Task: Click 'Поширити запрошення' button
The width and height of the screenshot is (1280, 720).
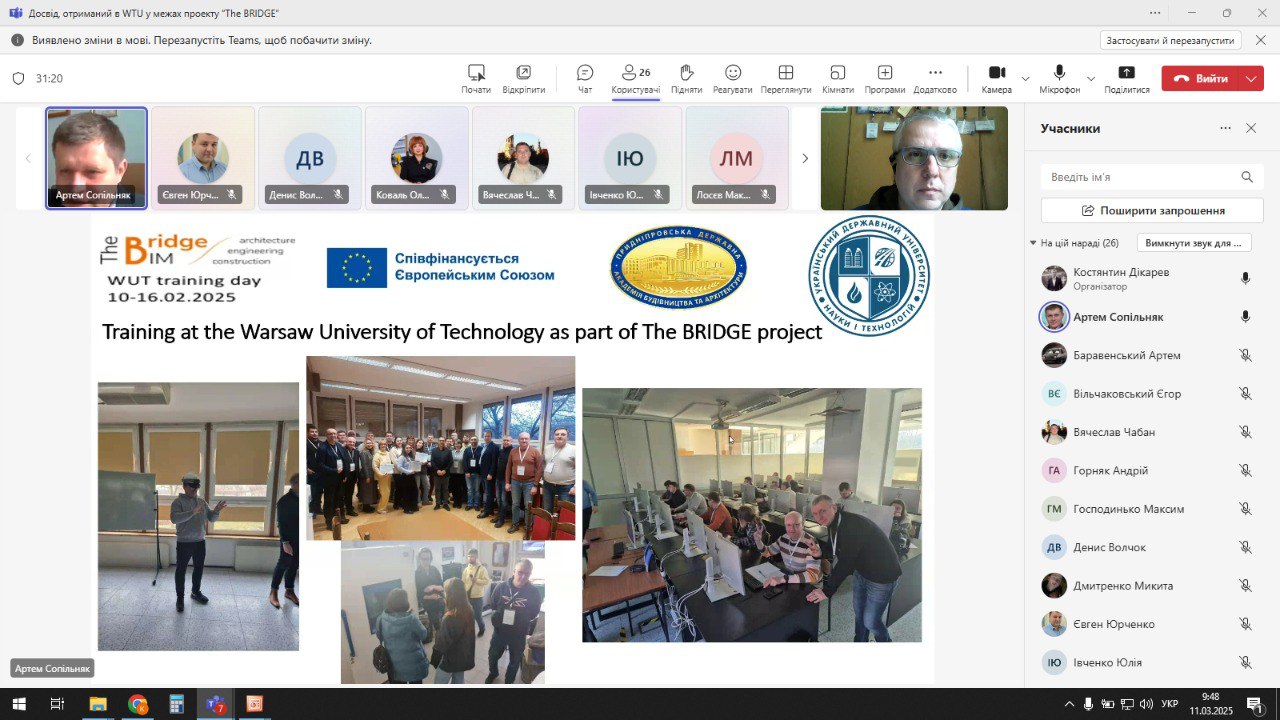Action: [x=1152, y=211]
